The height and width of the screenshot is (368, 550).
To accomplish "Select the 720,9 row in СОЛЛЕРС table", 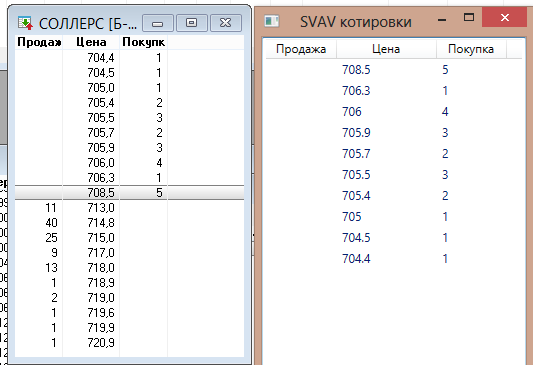I will [x=129, y=343].
